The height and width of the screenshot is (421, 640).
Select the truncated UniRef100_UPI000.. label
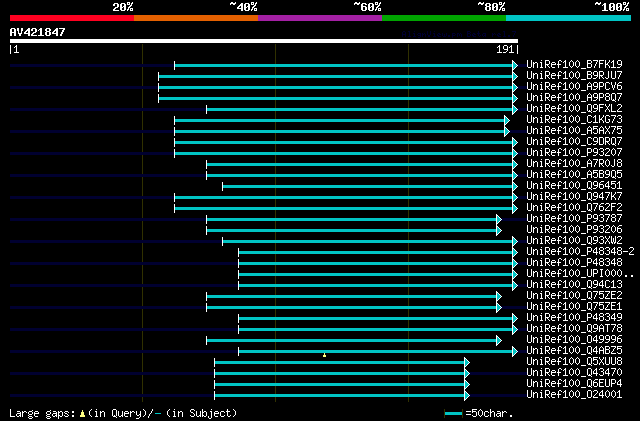coord(580,274)
